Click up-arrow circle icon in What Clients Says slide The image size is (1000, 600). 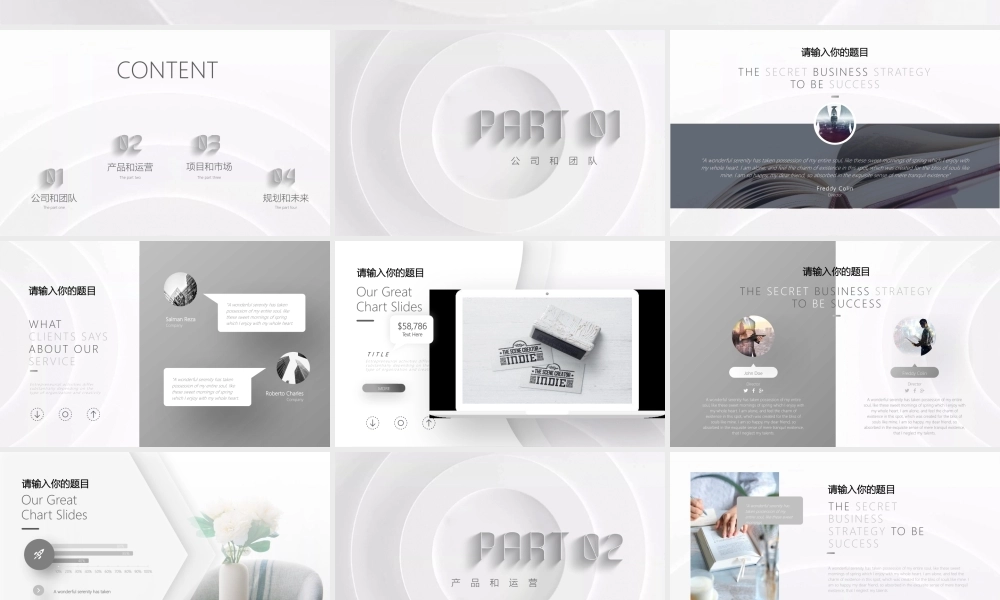click(93, 414)
